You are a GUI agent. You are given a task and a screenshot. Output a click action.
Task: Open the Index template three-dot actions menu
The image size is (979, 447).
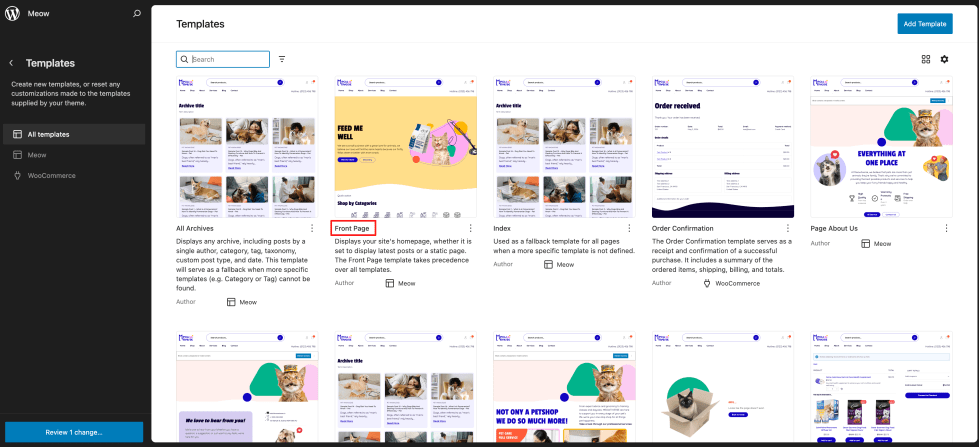coord(629,228)
